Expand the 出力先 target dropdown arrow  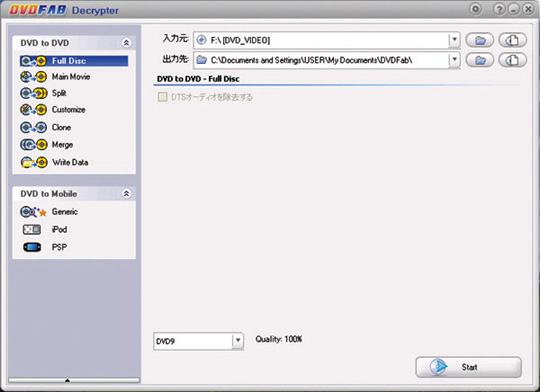tap(455, 60)
